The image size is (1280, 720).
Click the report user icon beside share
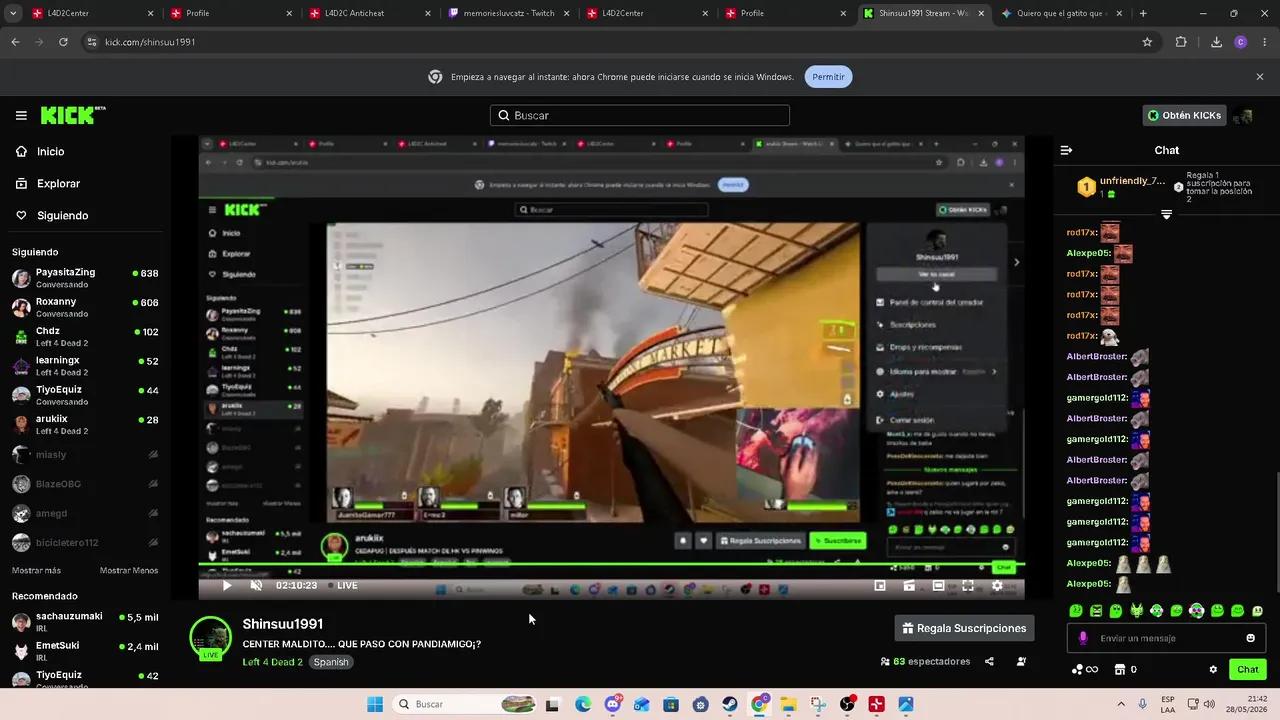click(1021, 661)
